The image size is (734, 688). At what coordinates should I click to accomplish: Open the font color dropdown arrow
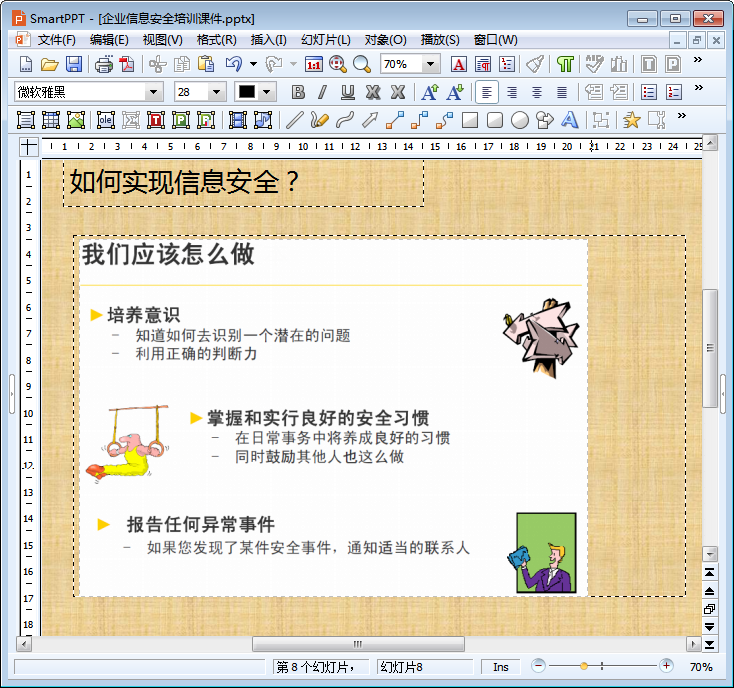(266, 92)
